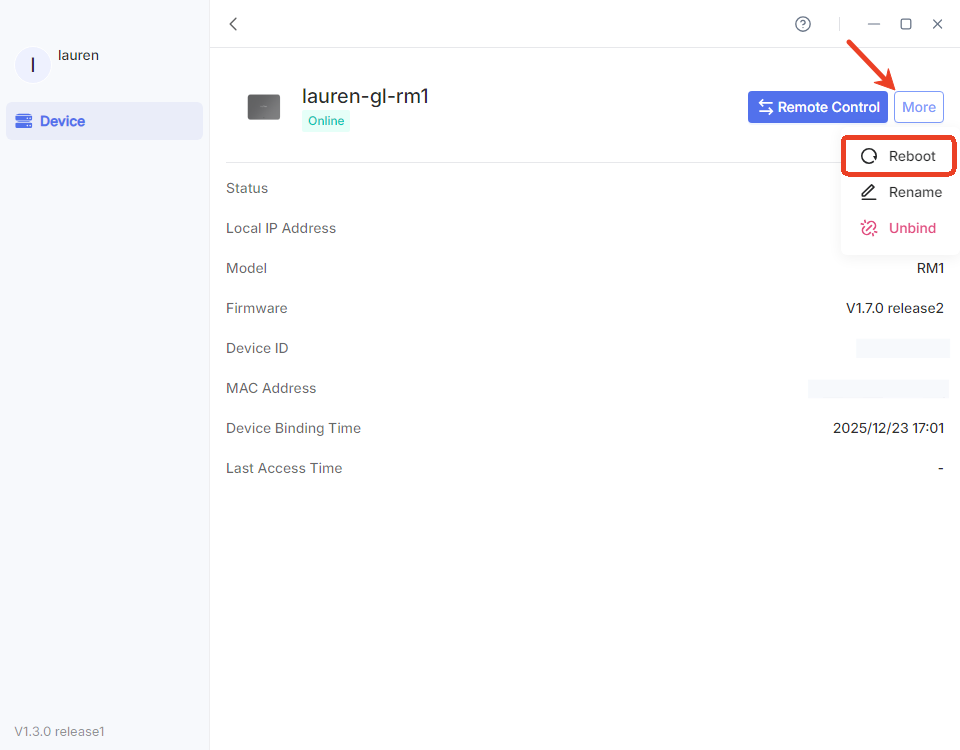Click the RM1 model value
The image size is (960, 750).
coord(930,268)
